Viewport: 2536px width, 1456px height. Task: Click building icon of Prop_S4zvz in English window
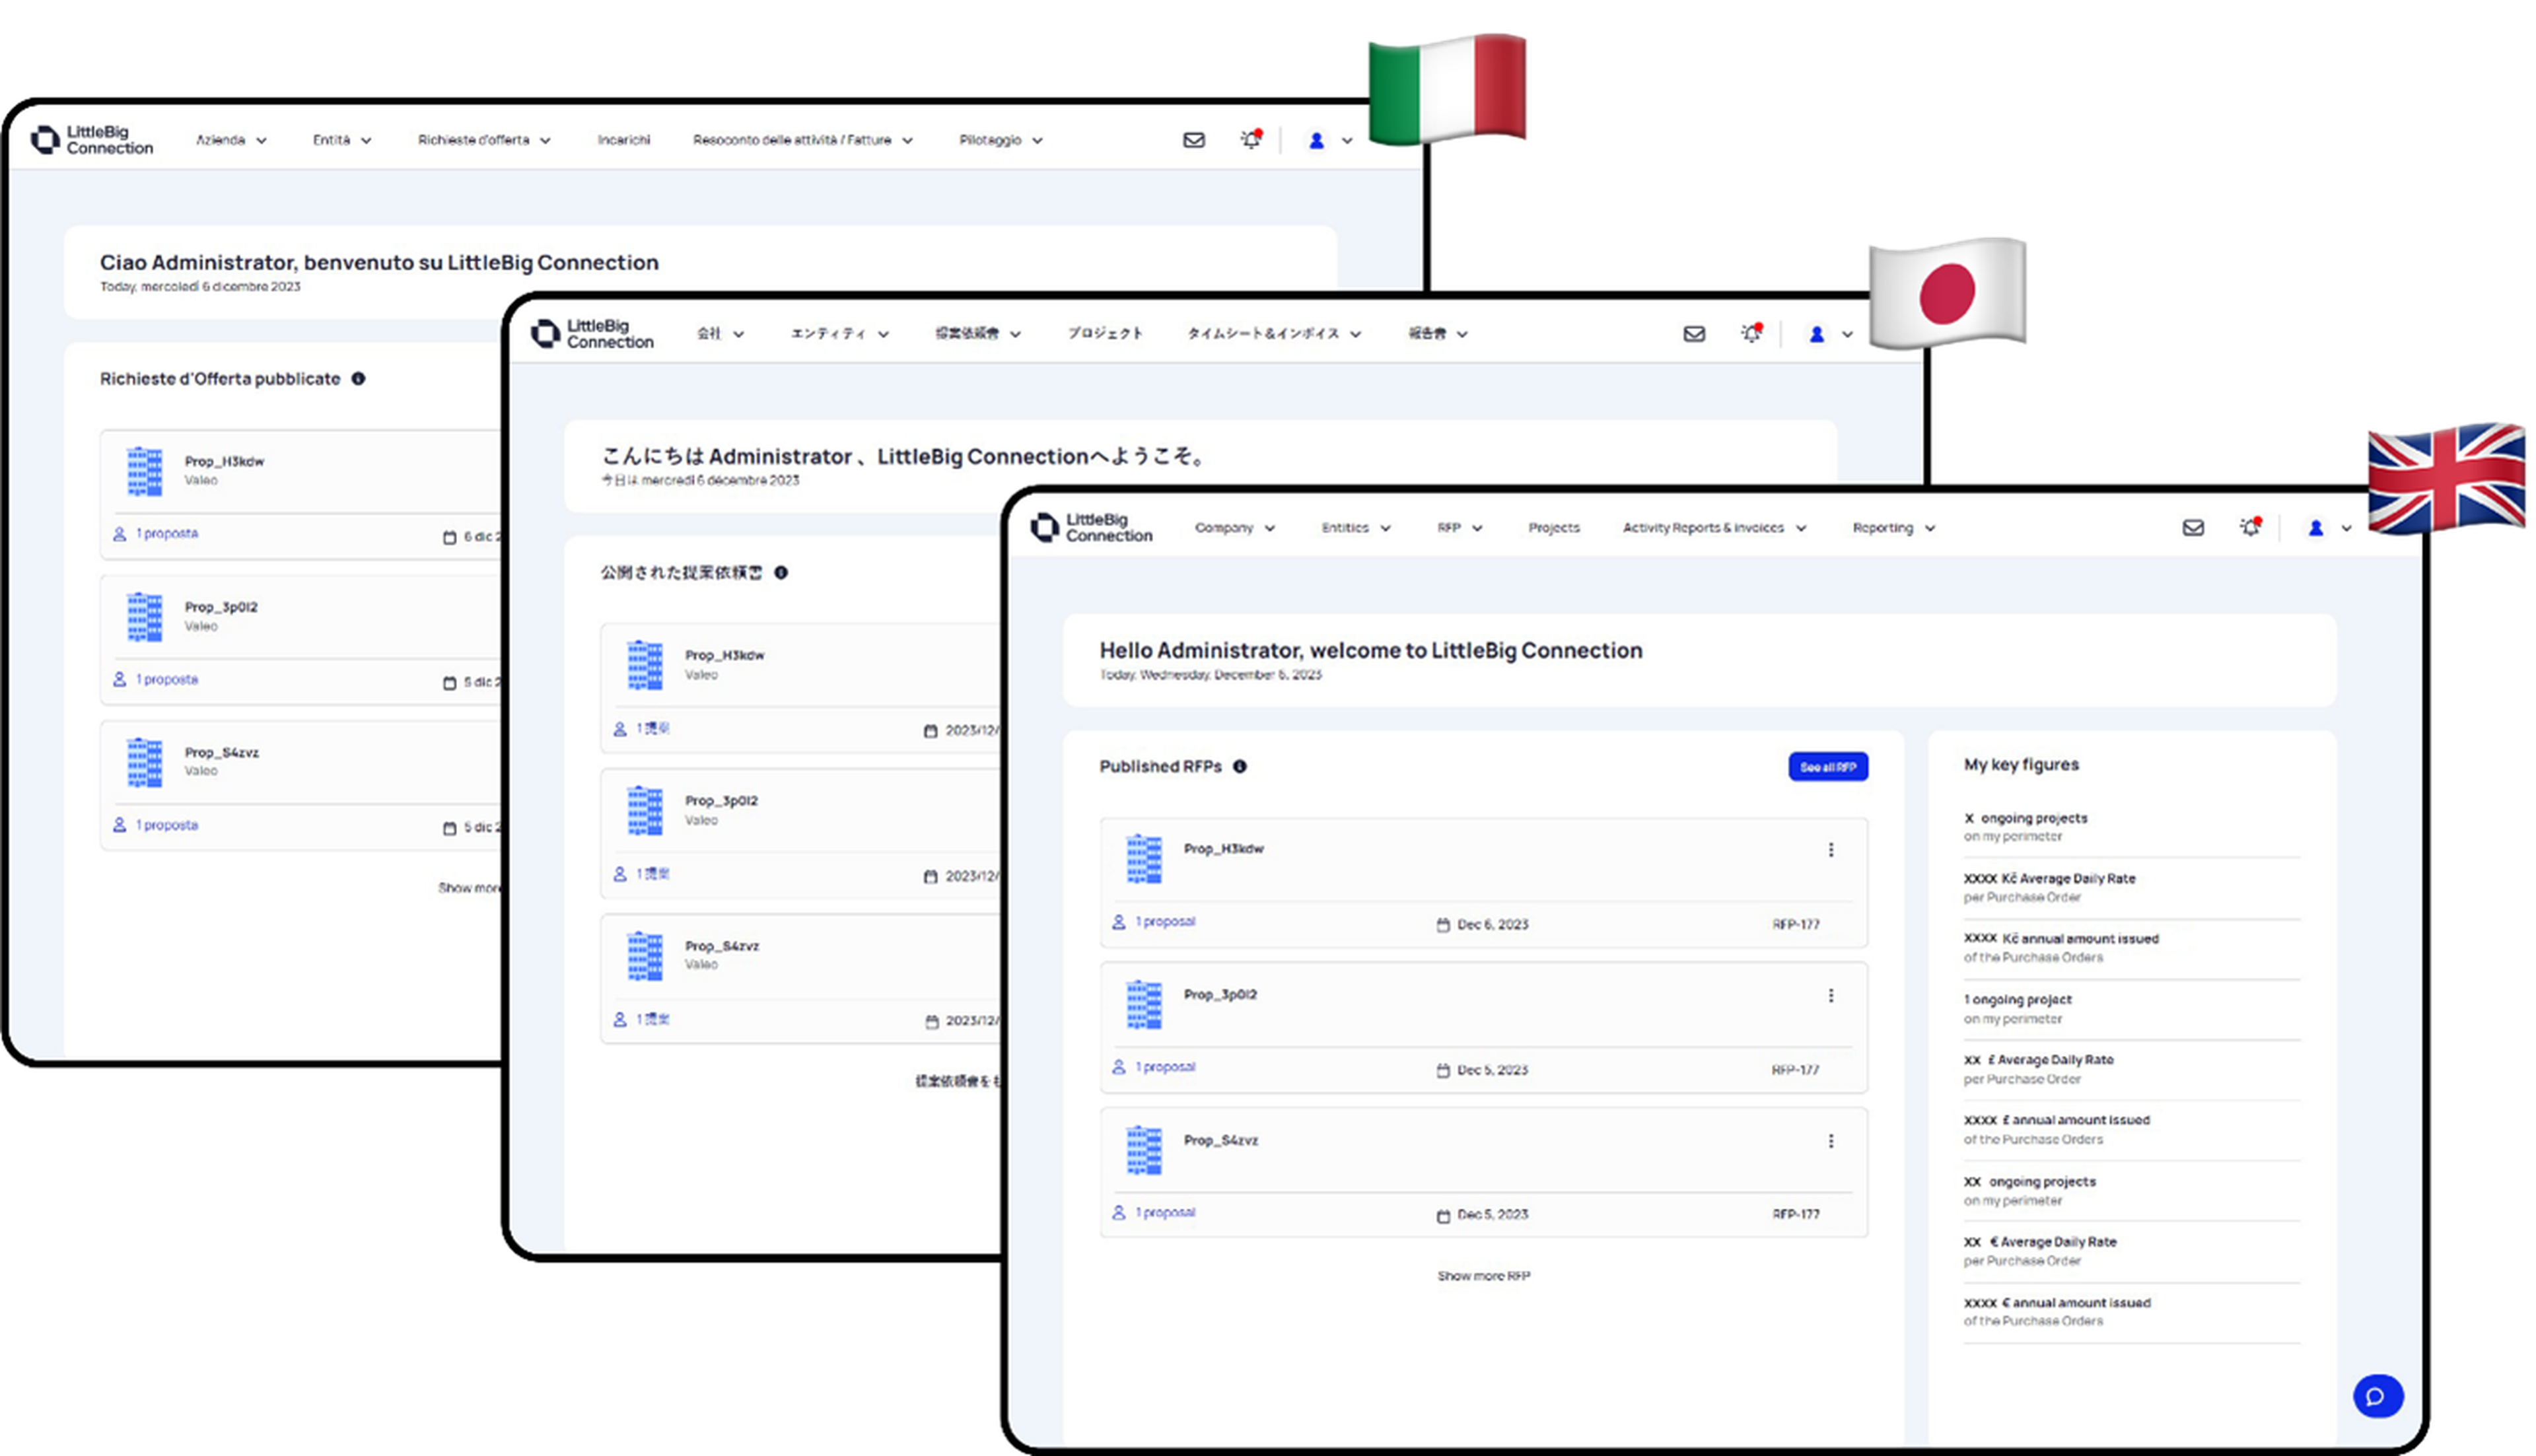[1144, 1150]
